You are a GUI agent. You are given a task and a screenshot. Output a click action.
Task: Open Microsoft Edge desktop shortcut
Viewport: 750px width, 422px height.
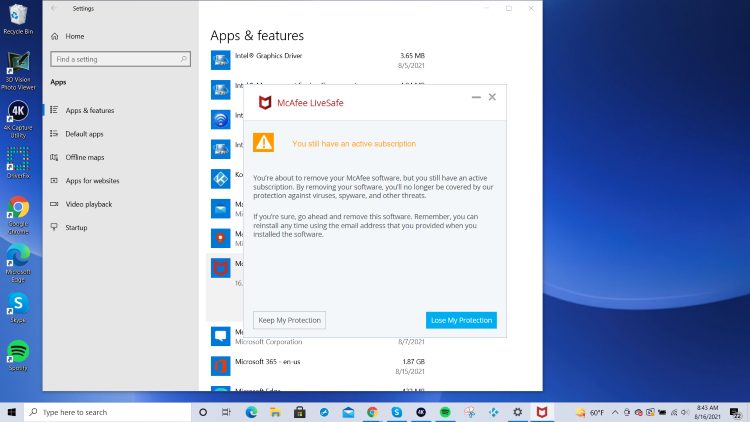pyautogui.click(x=18, y=263)
